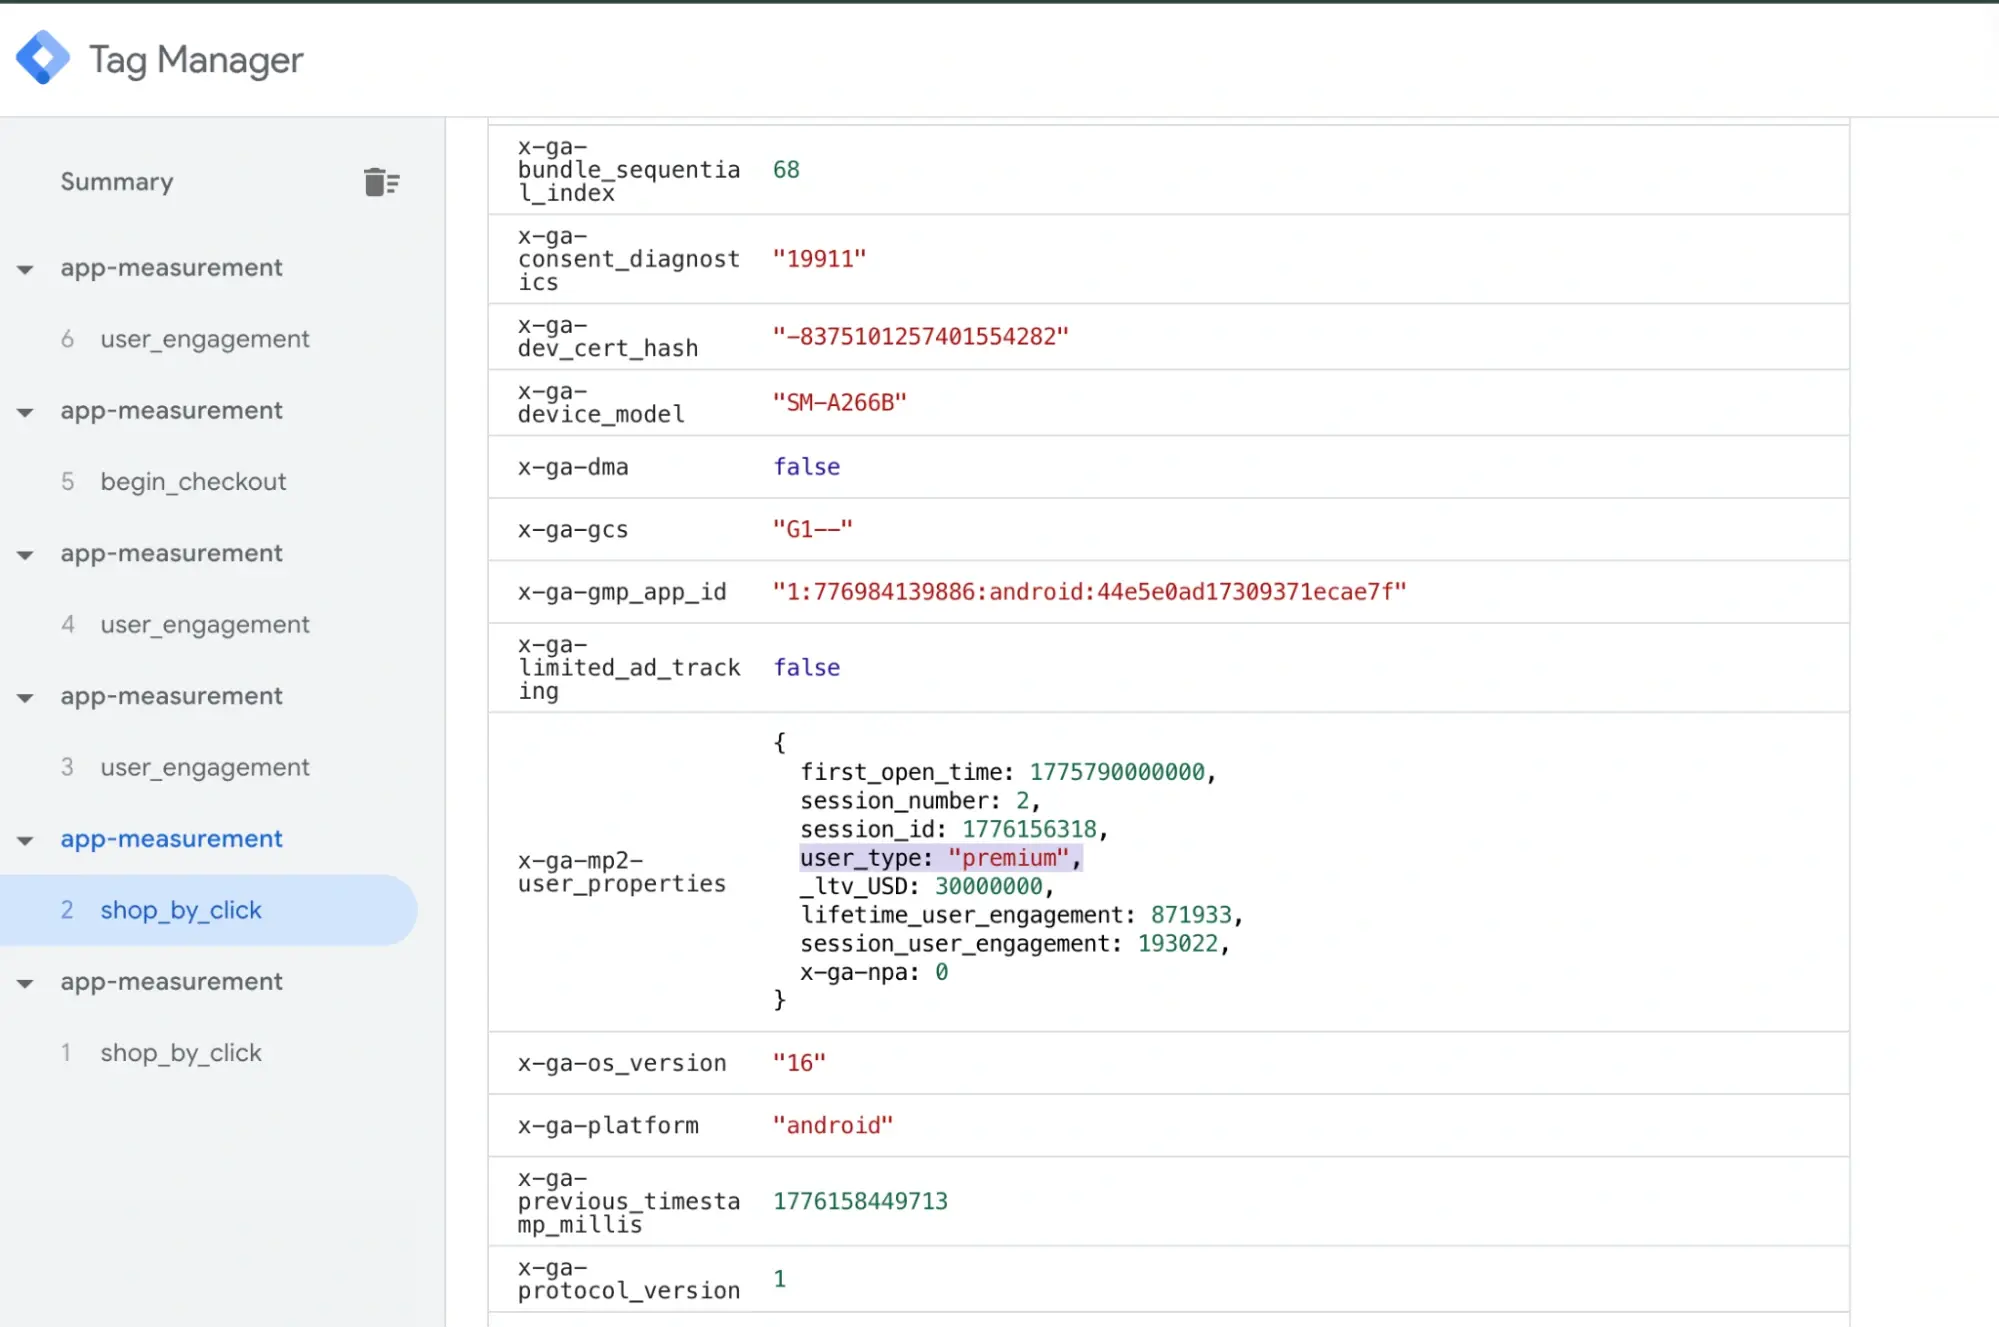Click the x-ga-npa: 0 line

tap(873, 972)
